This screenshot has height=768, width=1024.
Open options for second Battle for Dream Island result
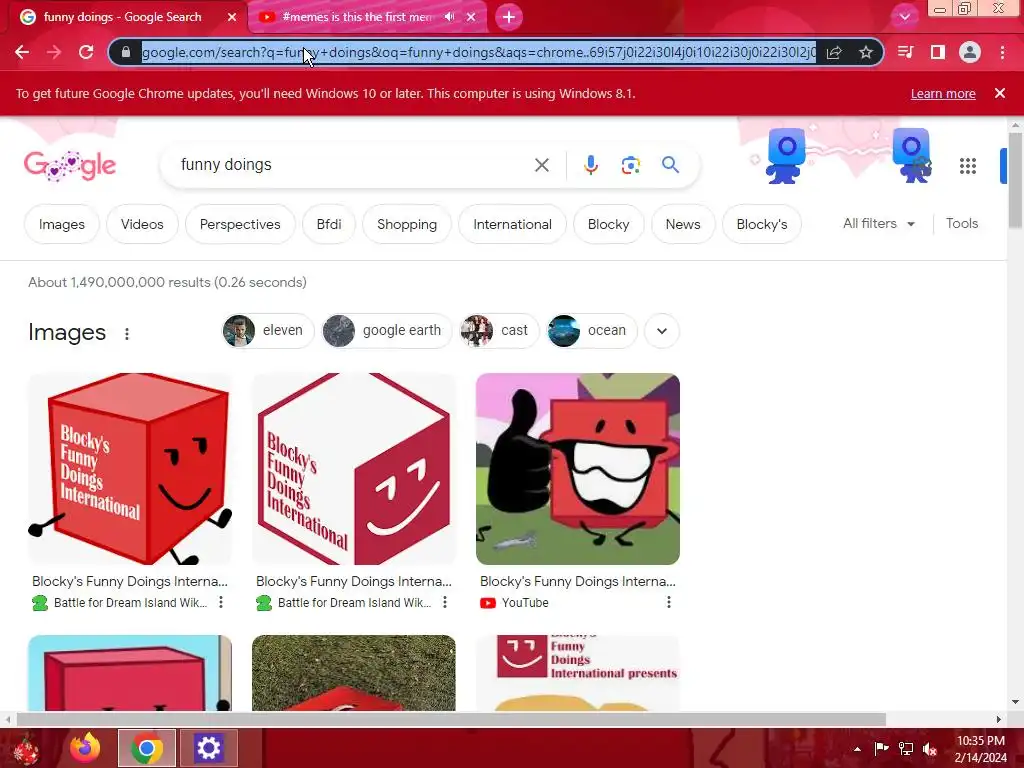tap(445, 602)
